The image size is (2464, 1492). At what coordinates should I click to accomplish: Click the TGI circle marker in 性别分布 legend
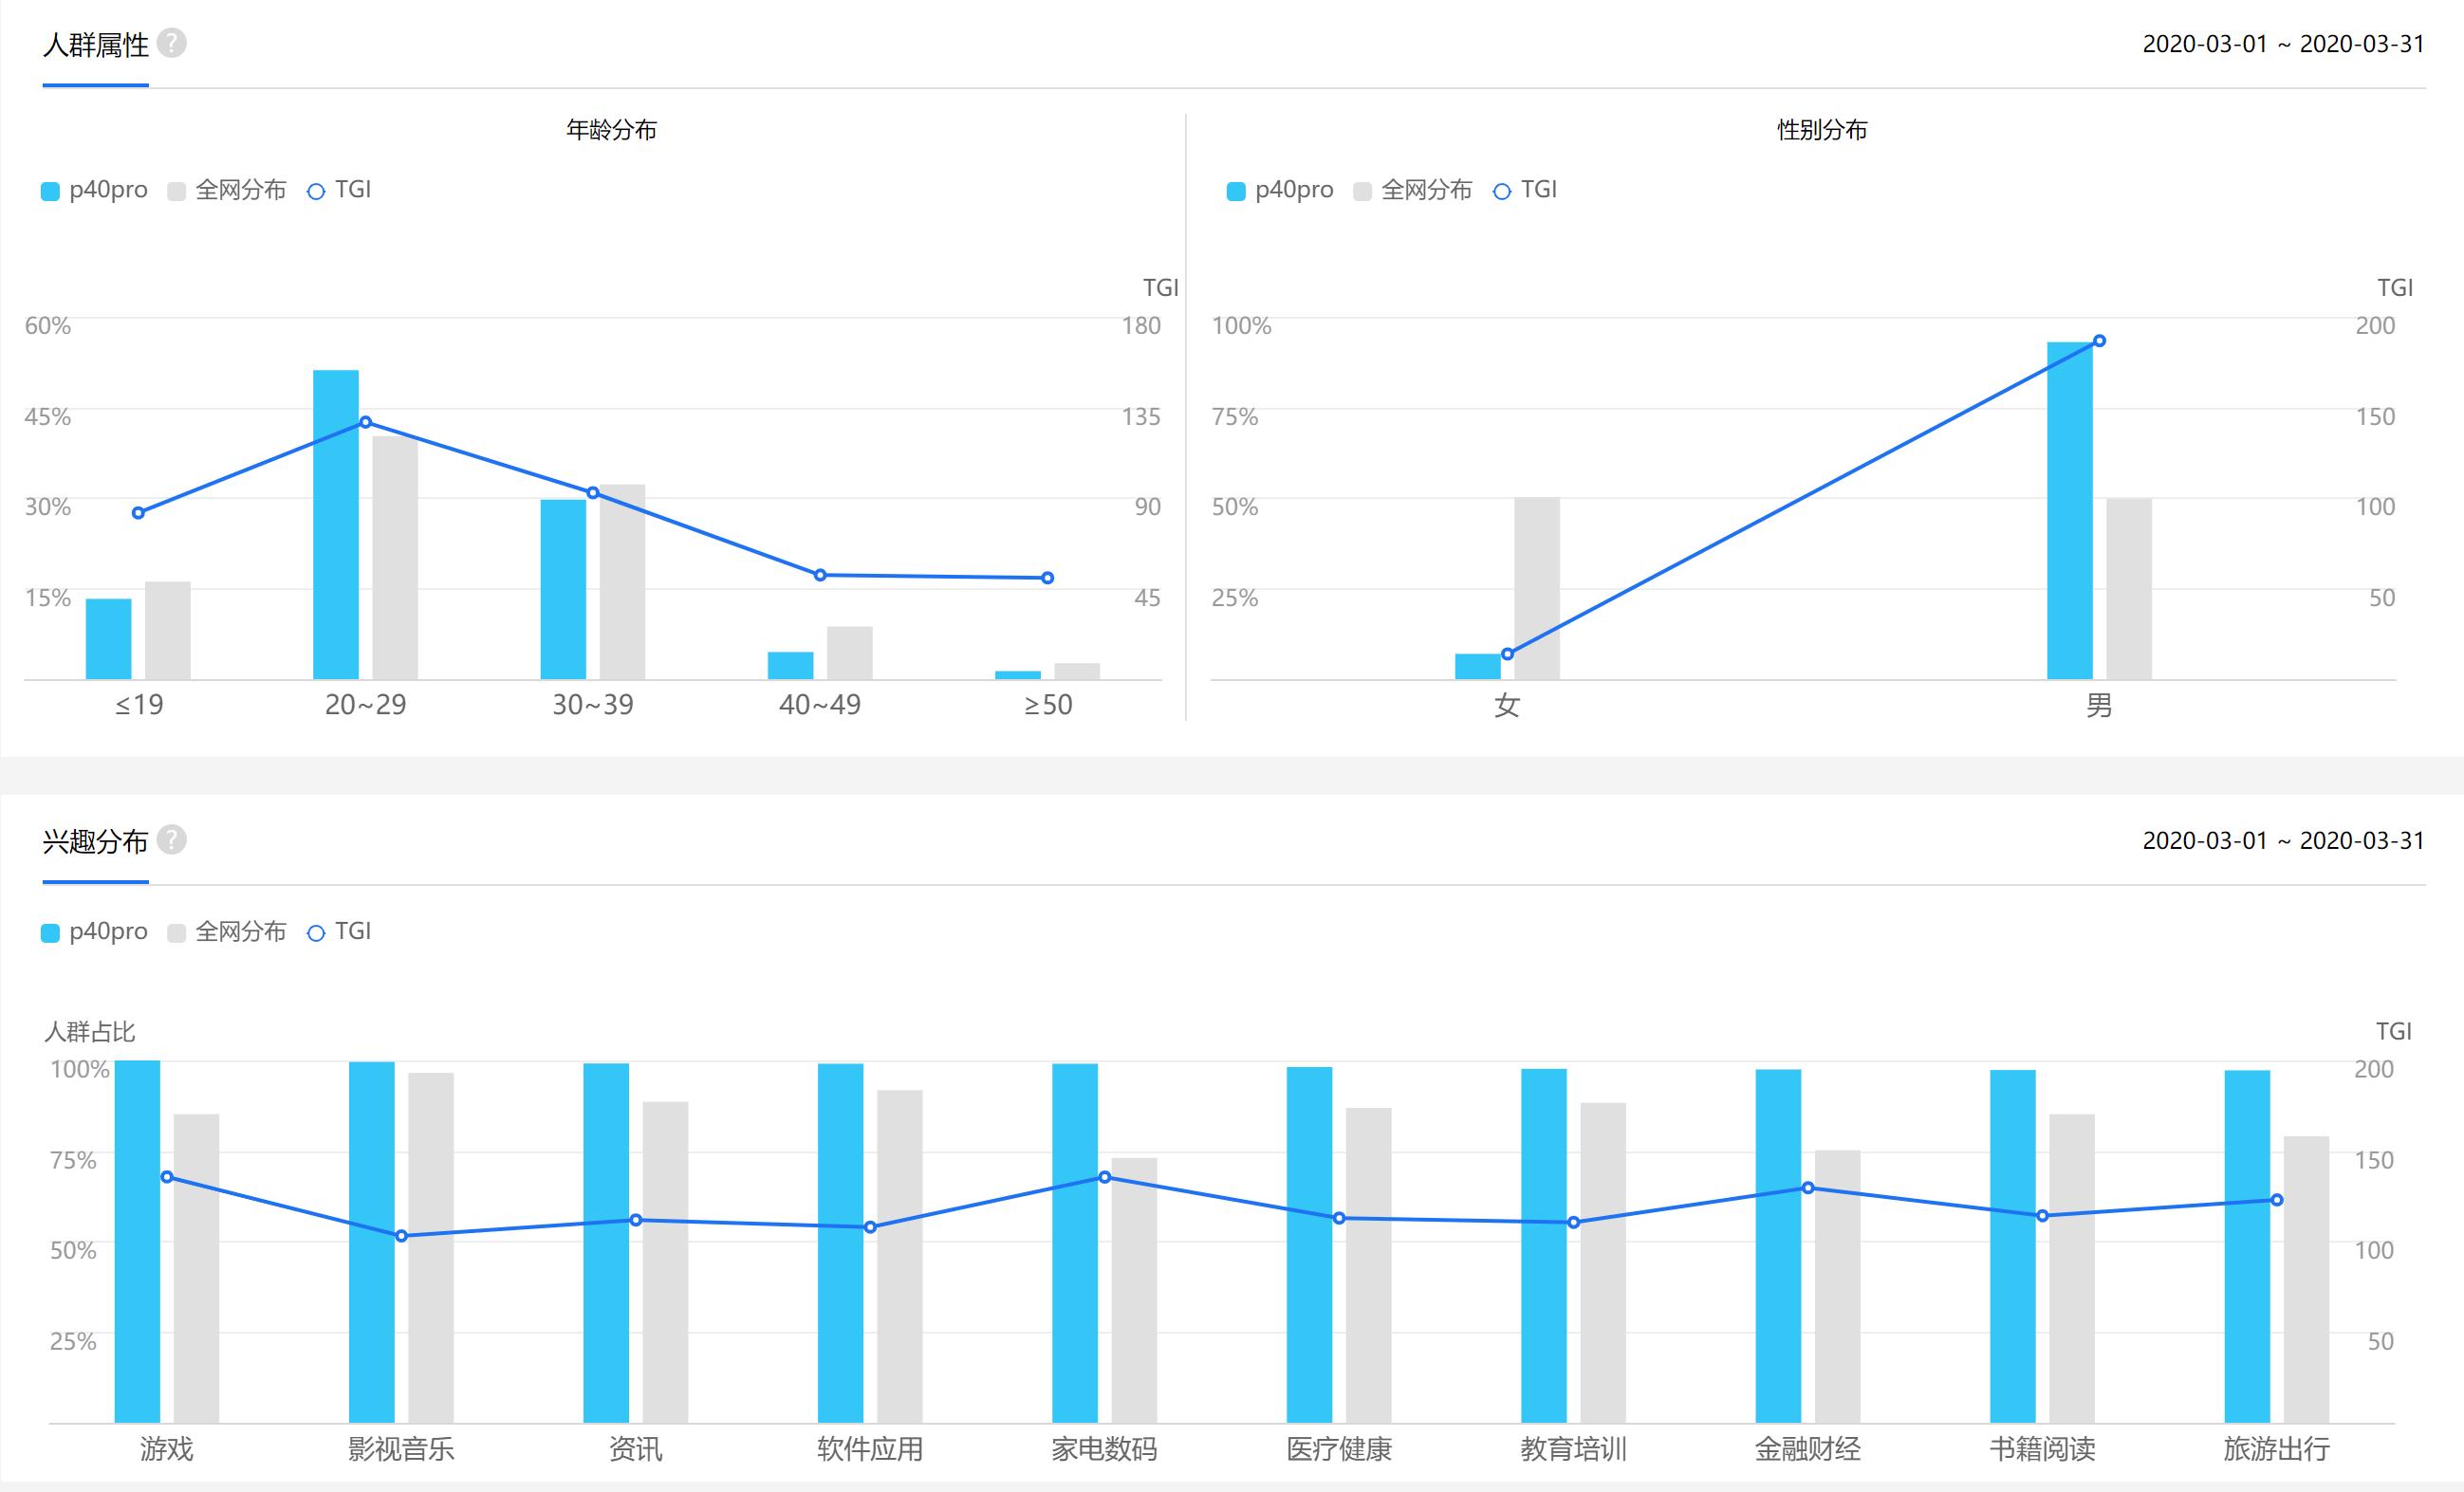(1501, 189)
